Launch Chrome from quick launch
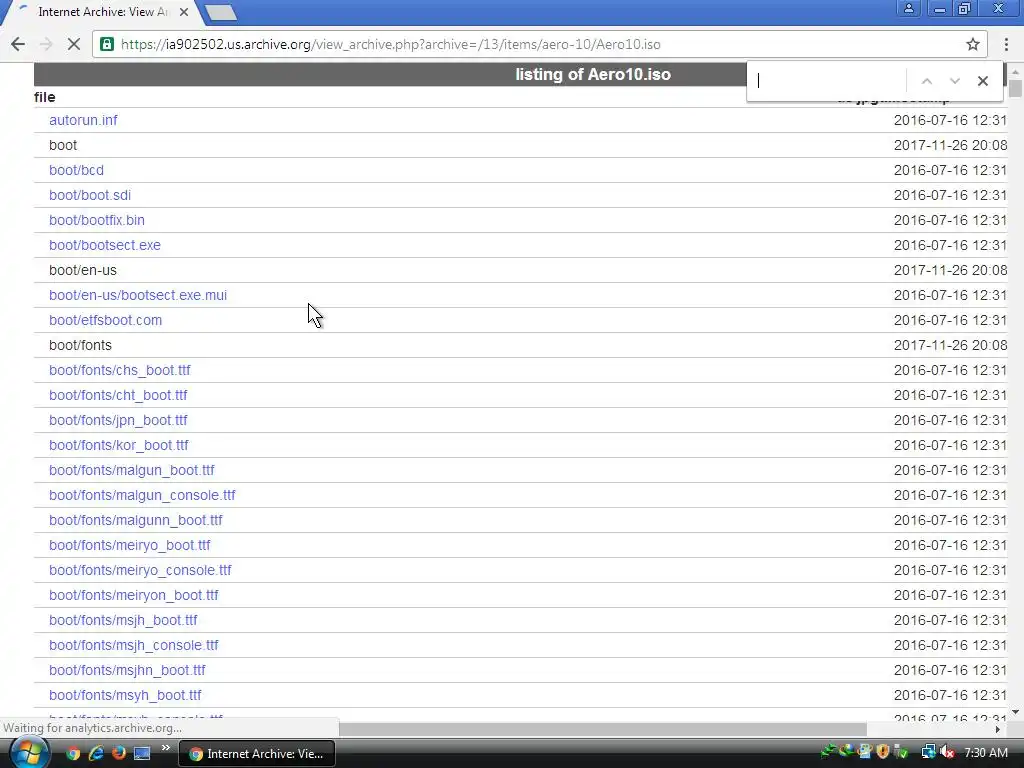This screenshot has width=1024, height=768. click(73, 754)
